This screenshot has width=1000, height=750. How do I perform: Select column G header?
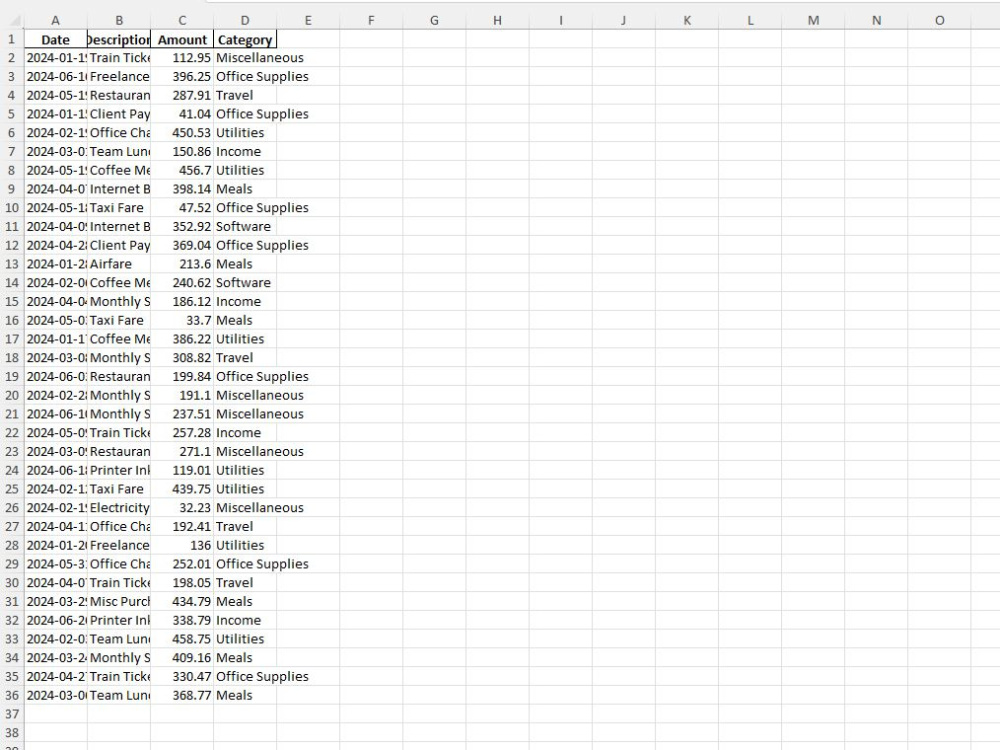434,20
